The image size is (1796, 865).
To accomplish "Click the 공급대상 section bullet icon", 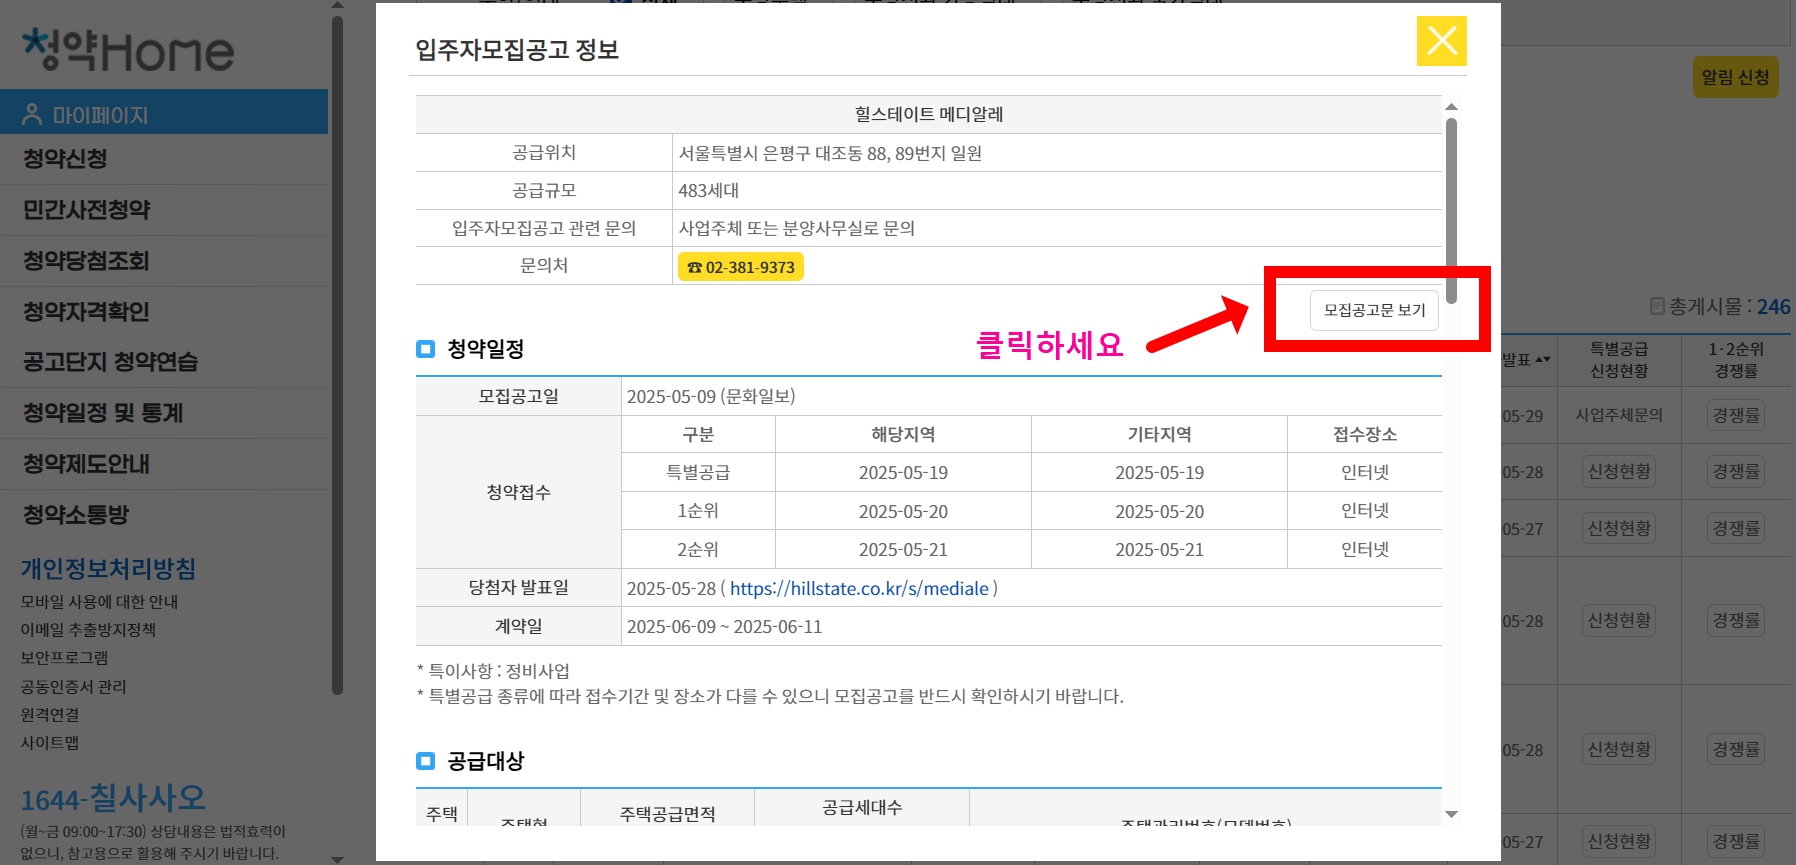I will [x=425, y=761].
